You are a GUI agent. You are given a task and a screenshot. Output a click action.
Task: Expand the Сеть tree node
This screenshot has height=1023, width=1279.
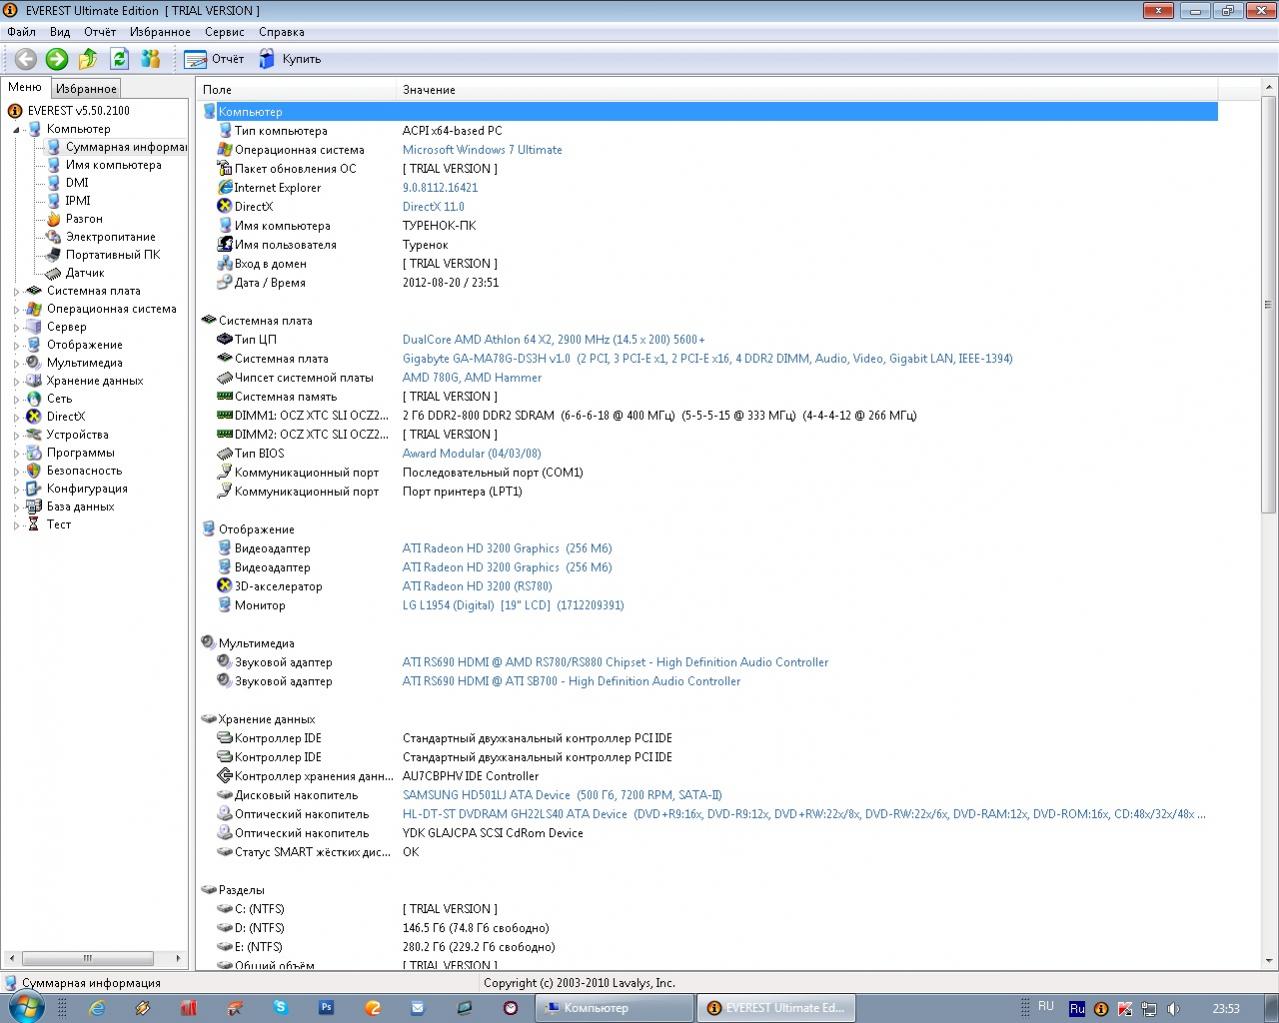(x=17, y=399)
